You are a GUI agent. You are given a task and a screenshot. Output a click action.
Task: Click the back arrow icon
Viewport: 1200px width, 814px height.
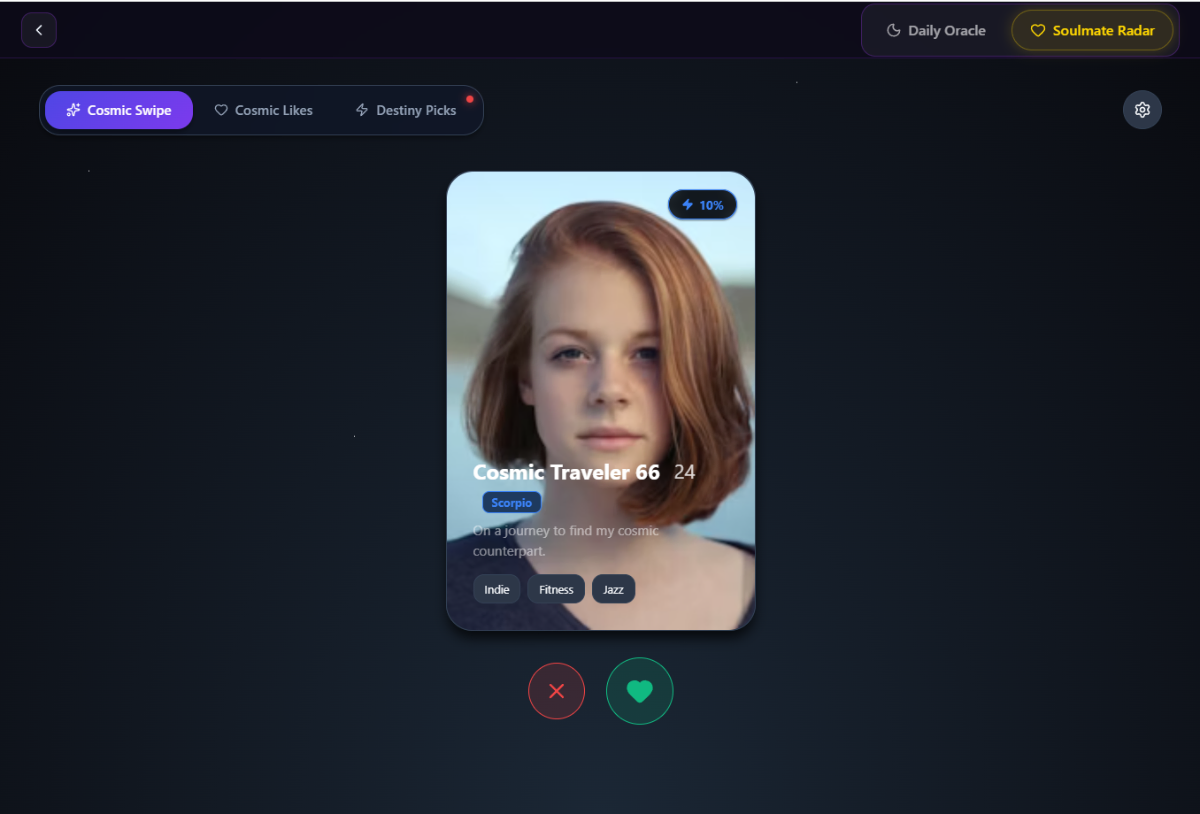pyautogui.click(x=38, y=30)
